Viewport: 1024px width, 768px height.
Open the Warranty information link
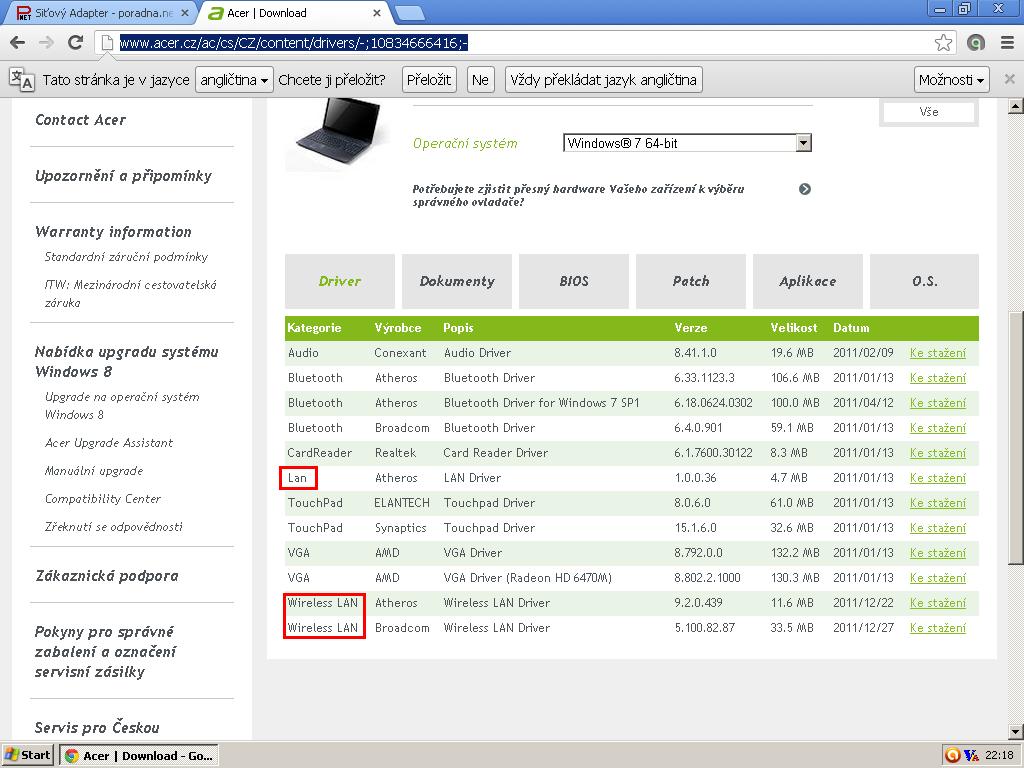113,232
